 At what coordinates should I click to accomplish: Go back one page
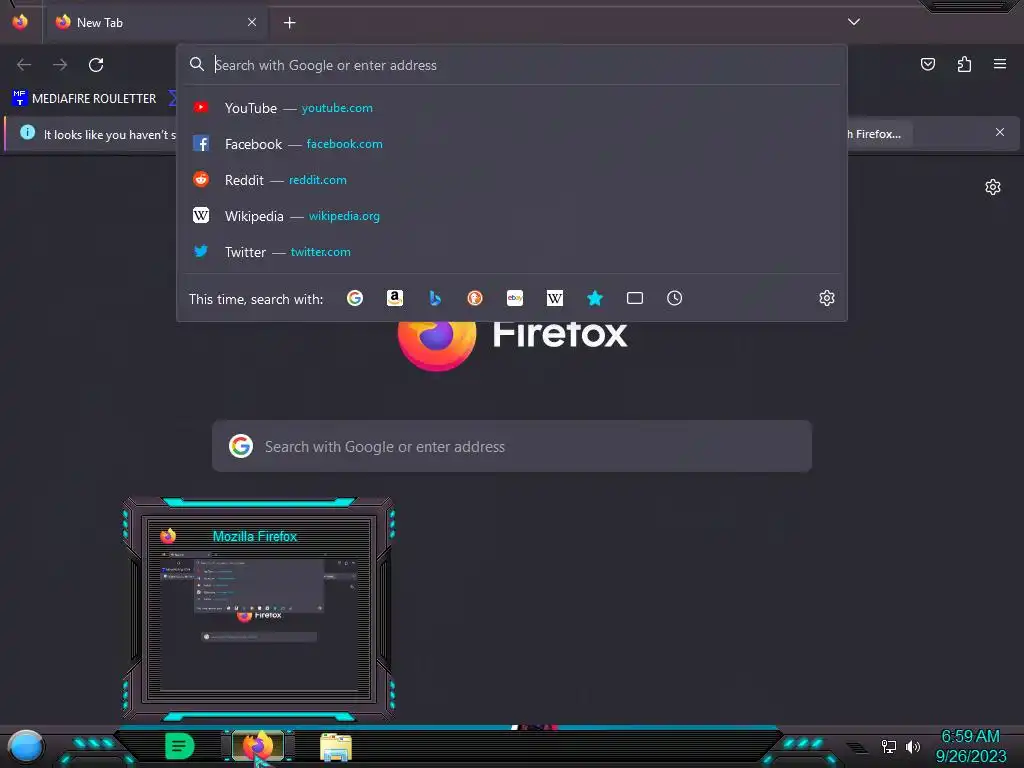tap(24, 65)
